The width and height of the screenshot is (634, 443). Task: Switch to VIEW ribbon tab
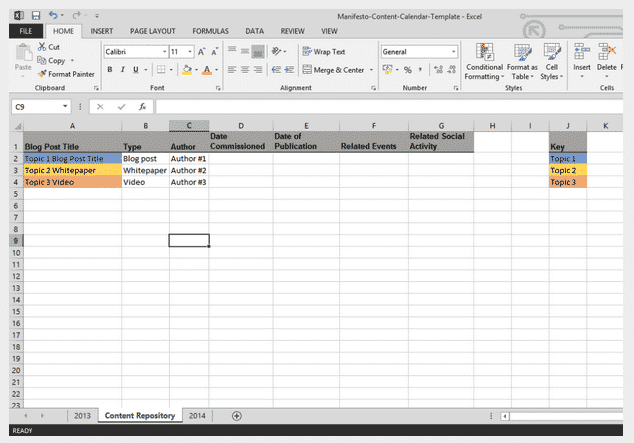coord(329,31)
